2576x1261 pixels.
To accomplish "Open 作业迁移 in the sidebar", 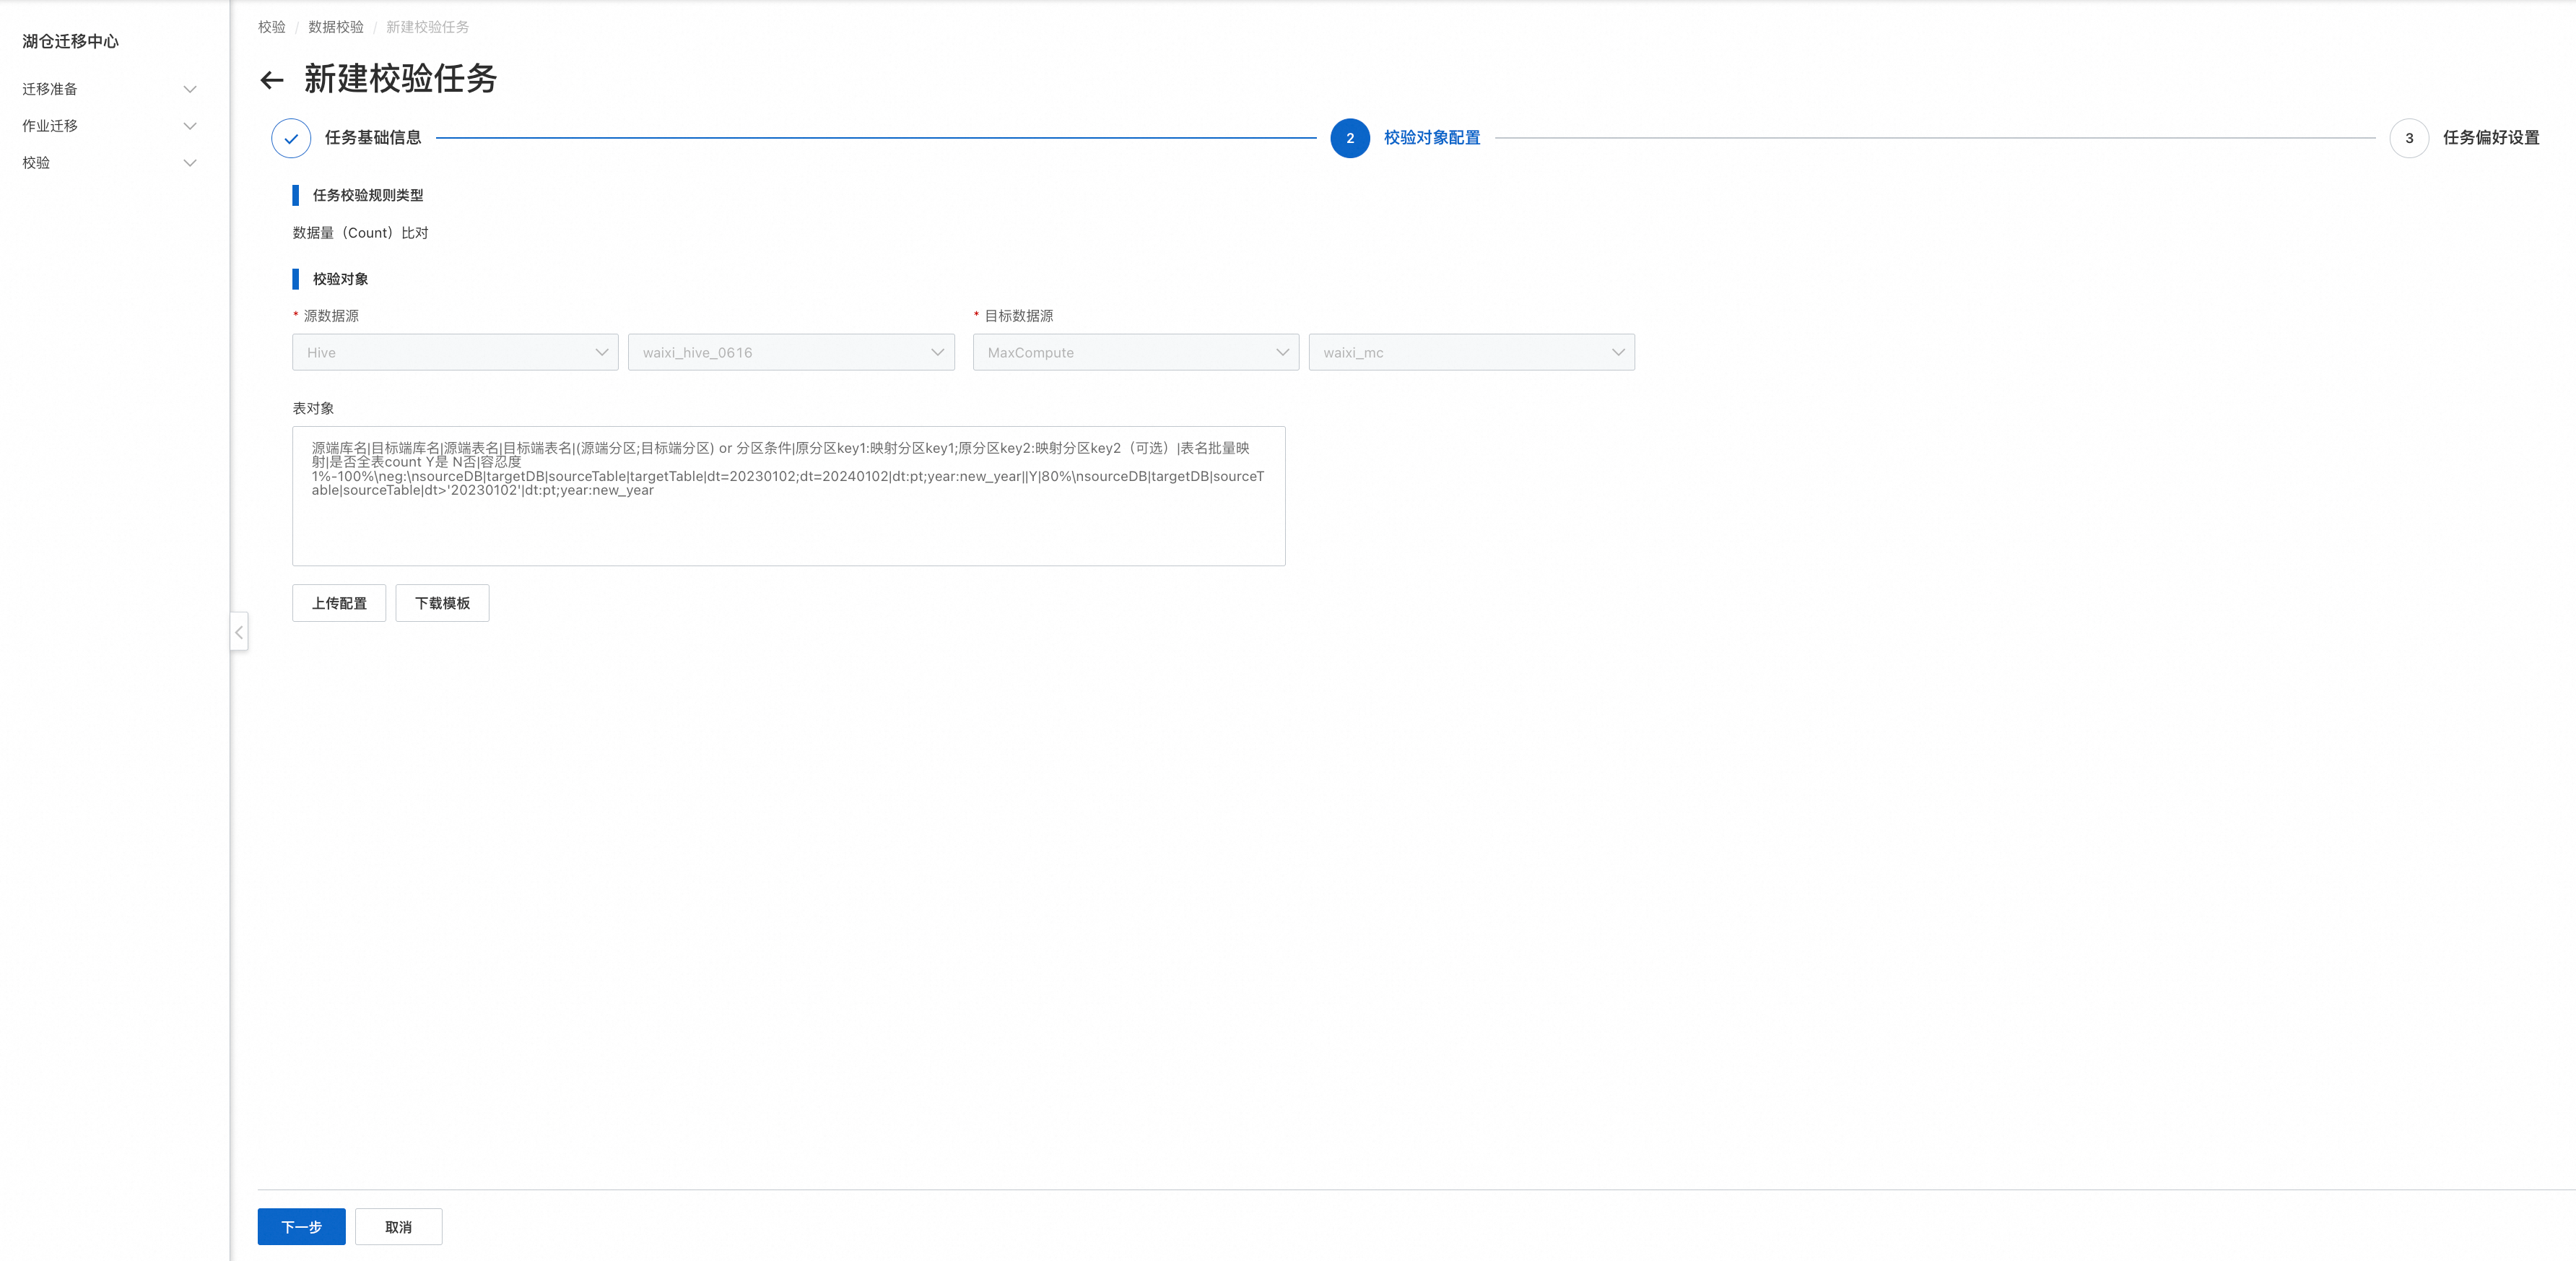I will coord(50,126).
